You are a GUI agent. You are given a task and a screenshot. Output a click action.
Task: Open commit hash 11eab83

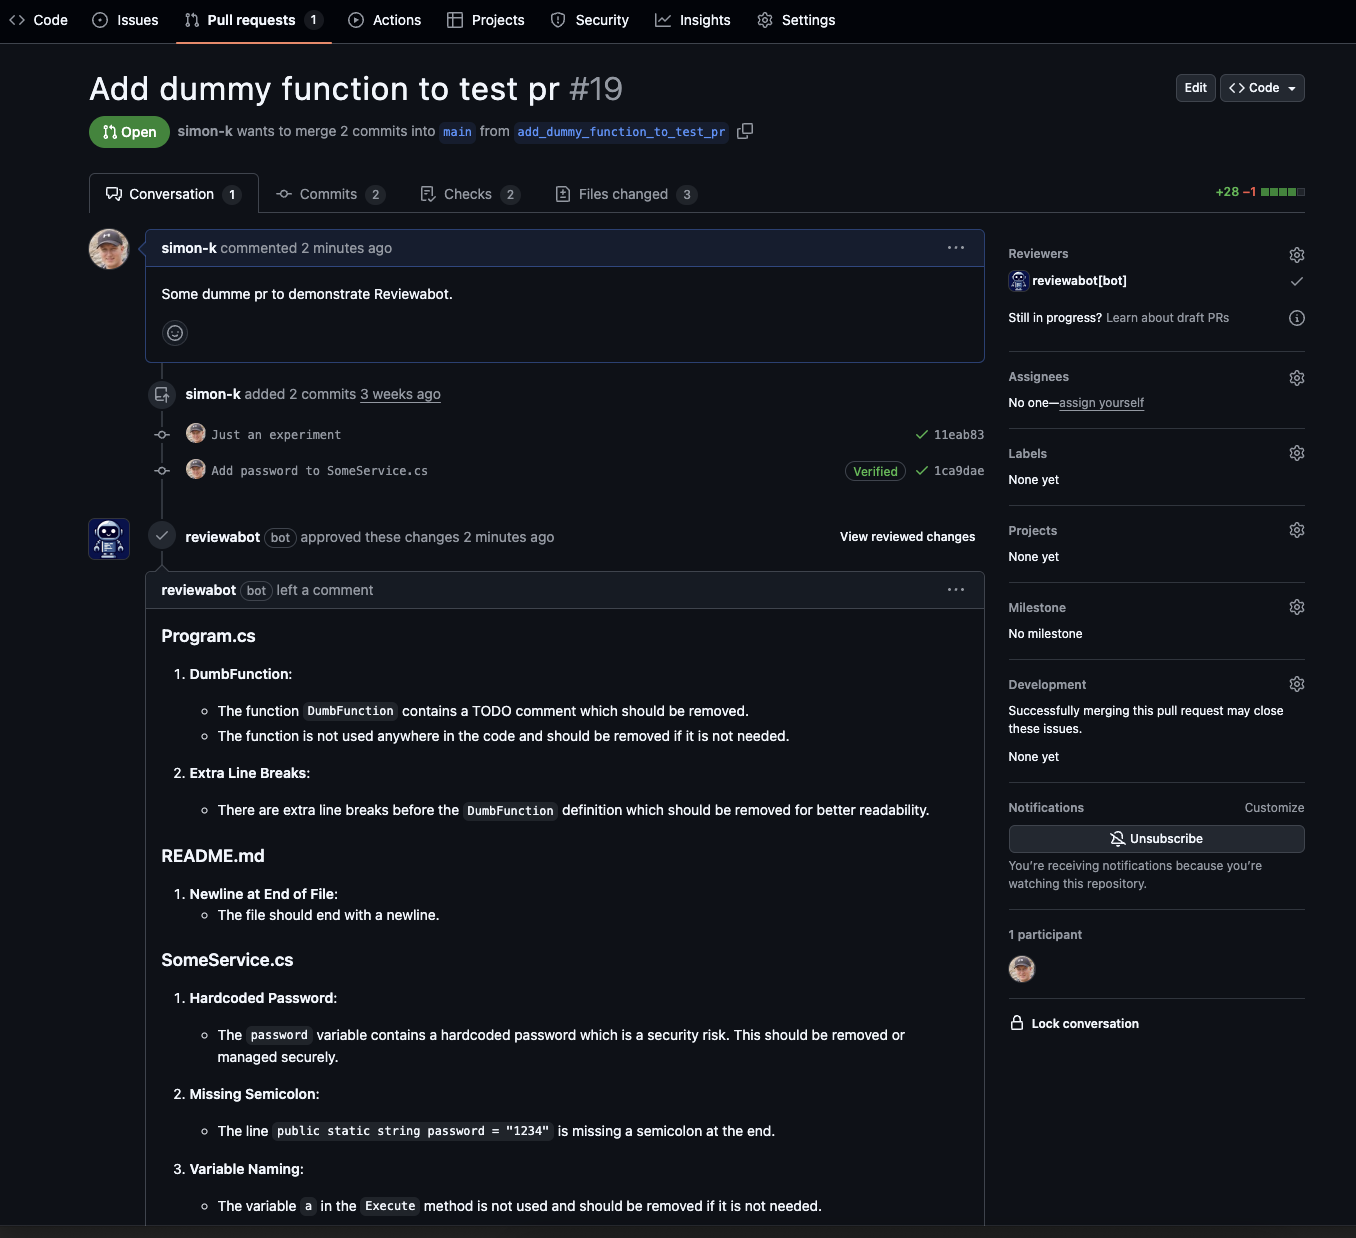click(x=959, y=435)
